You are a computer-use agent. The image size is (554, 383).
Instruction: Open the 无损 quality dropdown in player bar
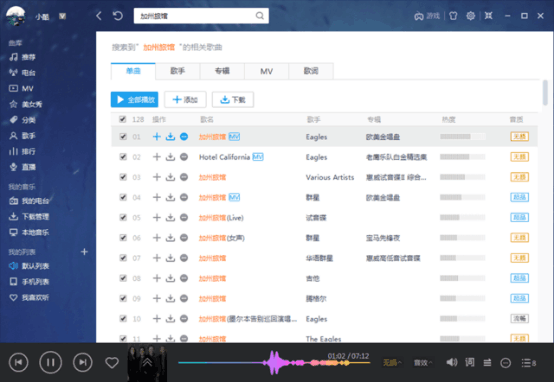click(392, 363)
